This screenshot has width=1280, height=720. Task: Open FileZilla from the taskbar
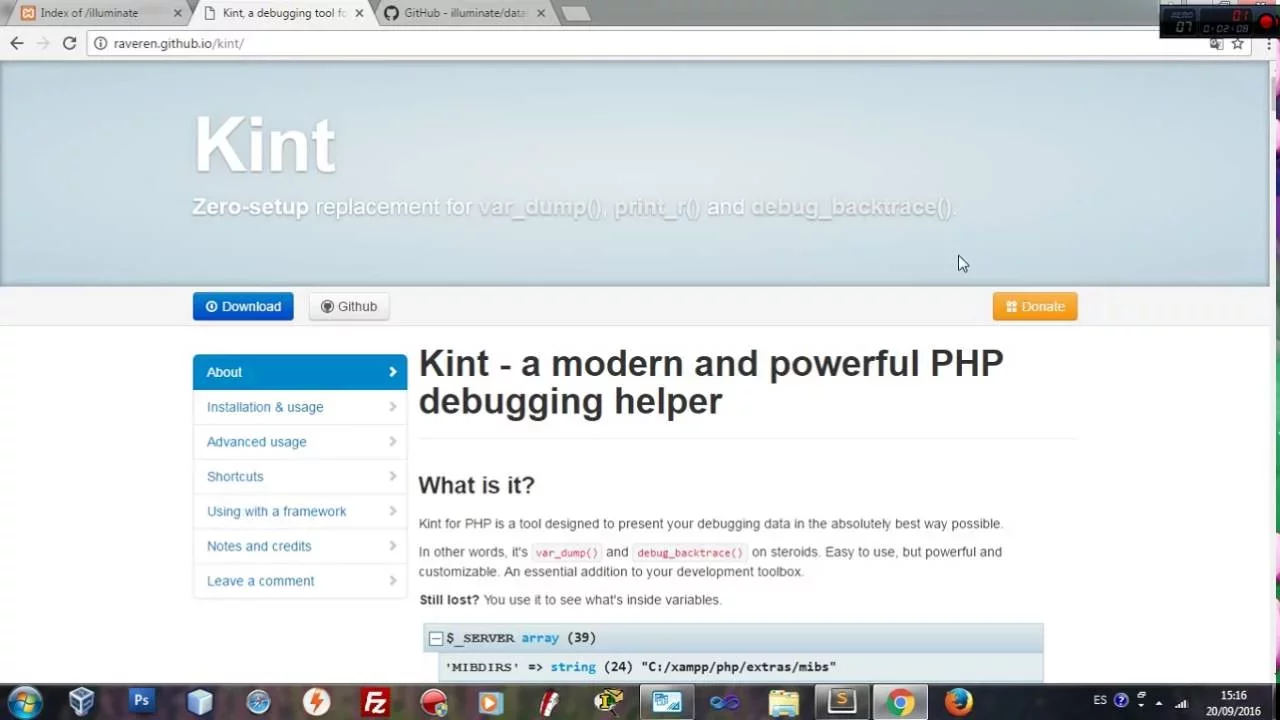click(375, 702)
